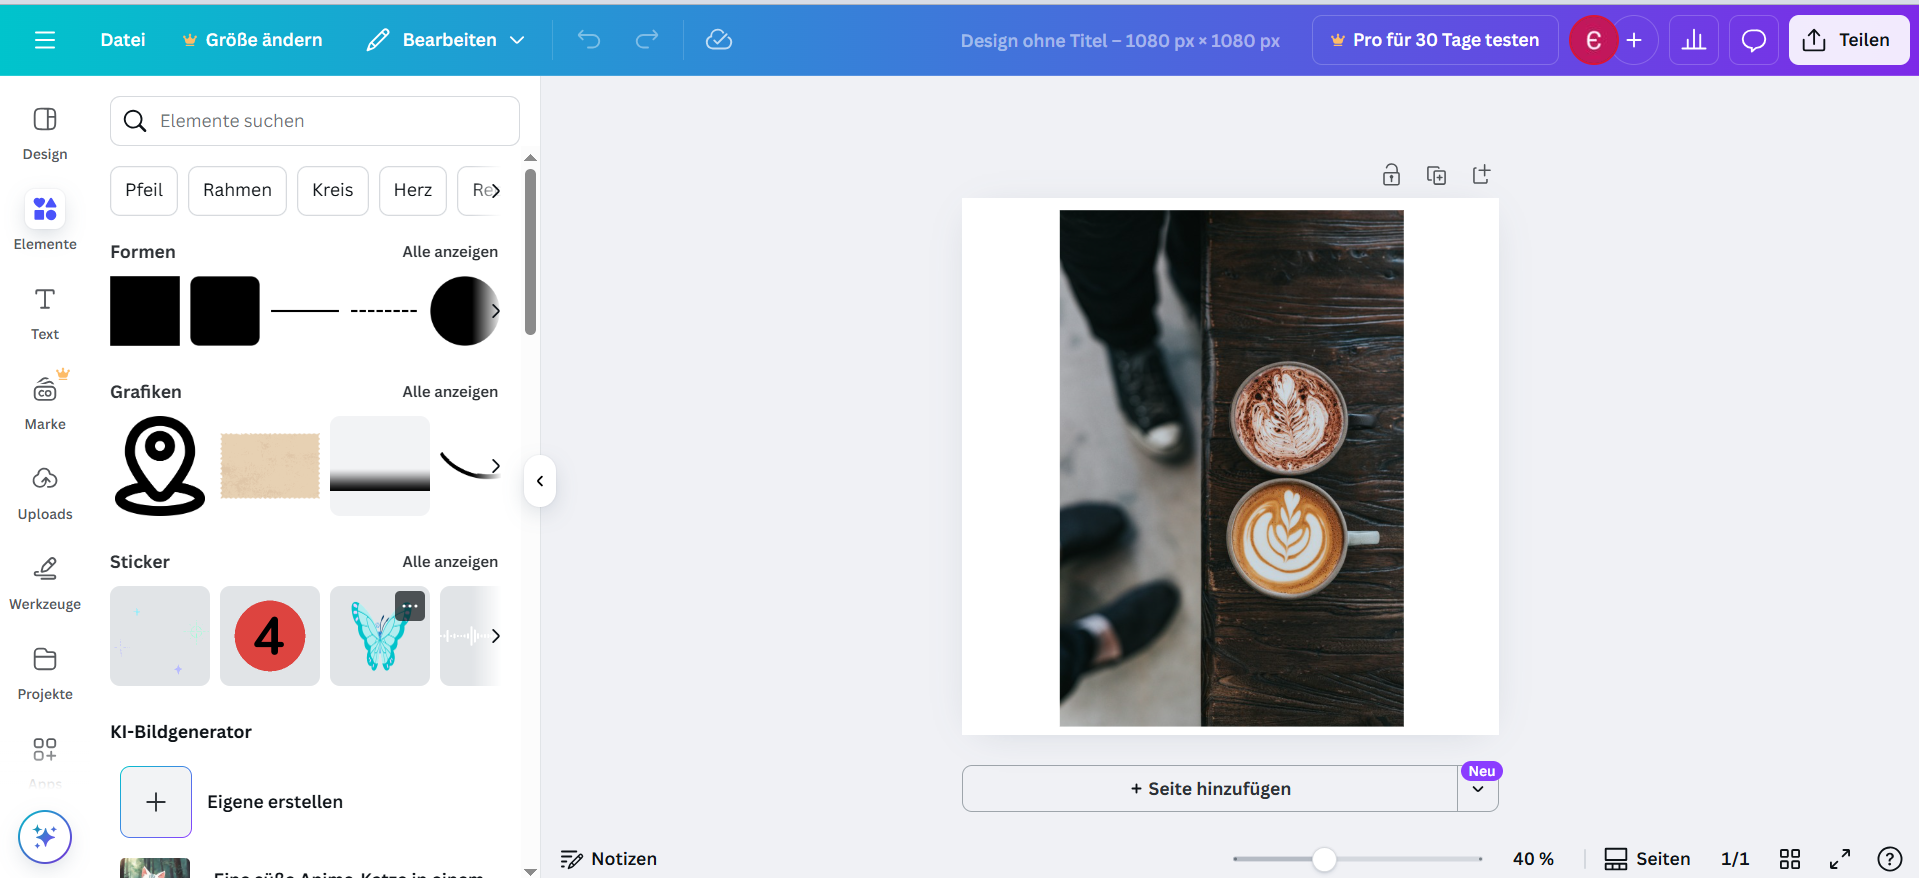This screenshot has height=878, width=1919.
Task: Open the Uploads panel in sidebar
Action: pos(45,492)
